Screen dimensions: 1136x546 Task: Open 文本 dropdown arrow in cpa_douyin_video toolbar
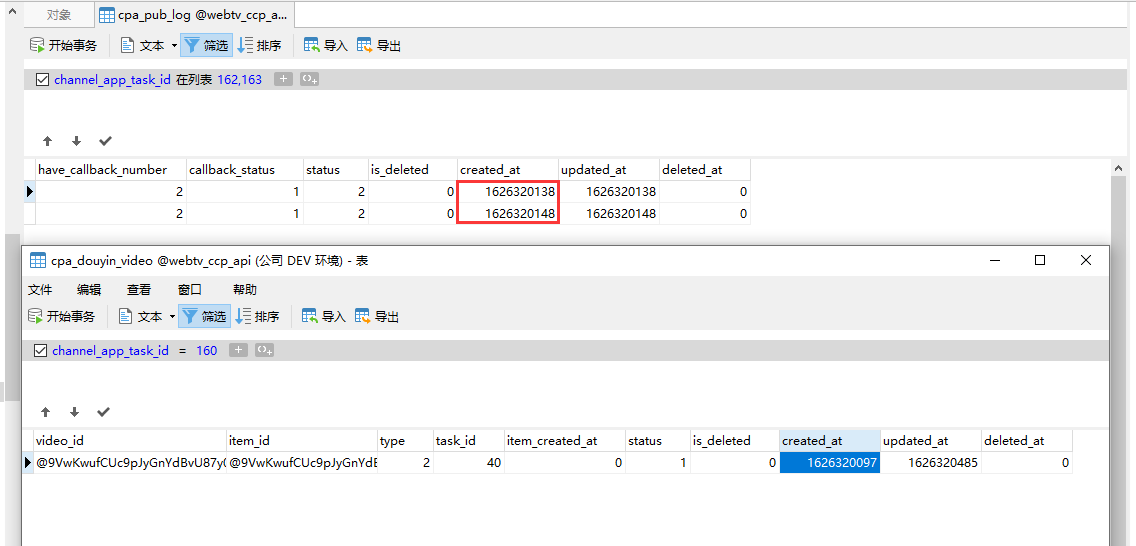[172, 316]
